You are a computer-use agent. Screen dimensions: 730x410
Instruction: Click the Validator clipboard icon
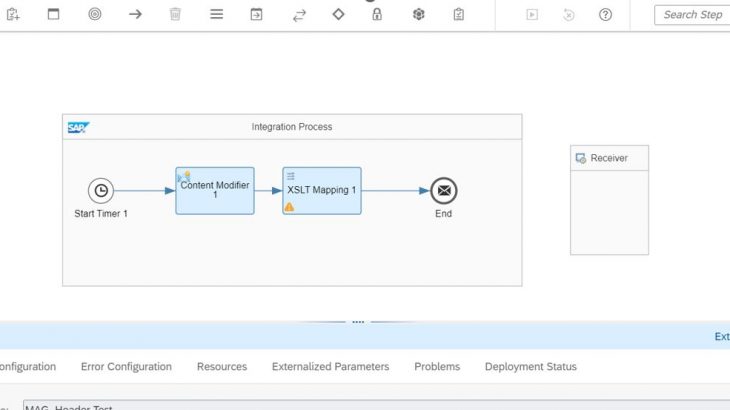458,15
